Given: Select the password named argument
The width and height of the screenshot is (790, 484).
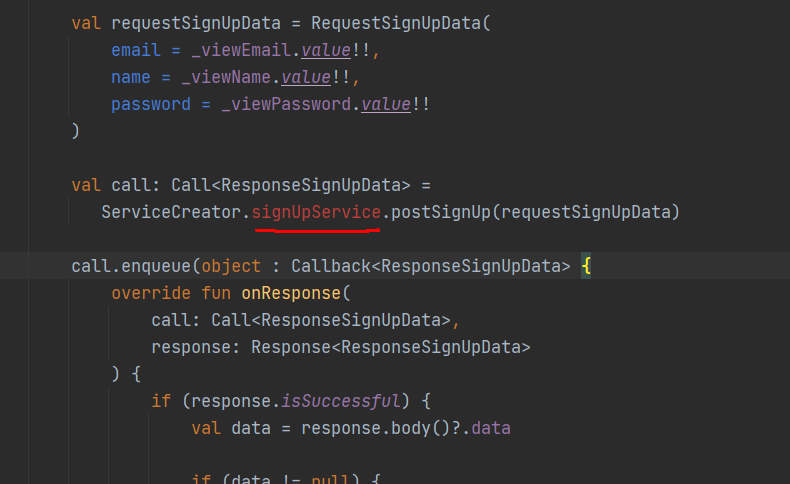Looking at the screenshot, I should pyautogui.click(x=151, y=104).
